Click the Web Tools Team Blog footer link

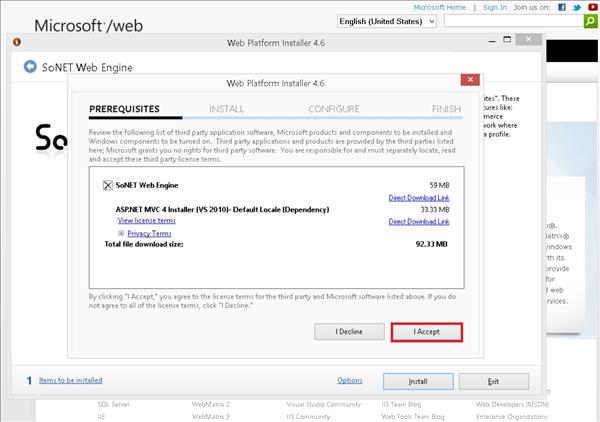pos(413,416)
